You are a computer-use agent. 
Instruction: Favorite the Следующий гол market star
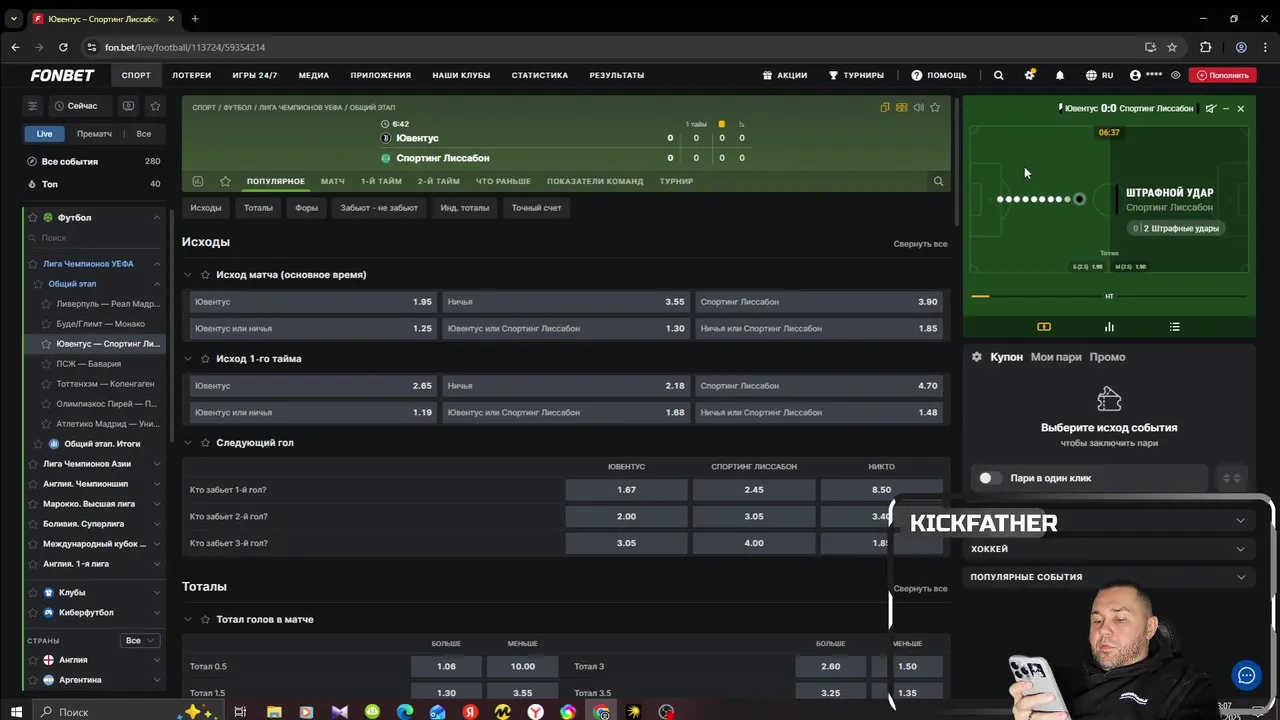coord(206,442)
